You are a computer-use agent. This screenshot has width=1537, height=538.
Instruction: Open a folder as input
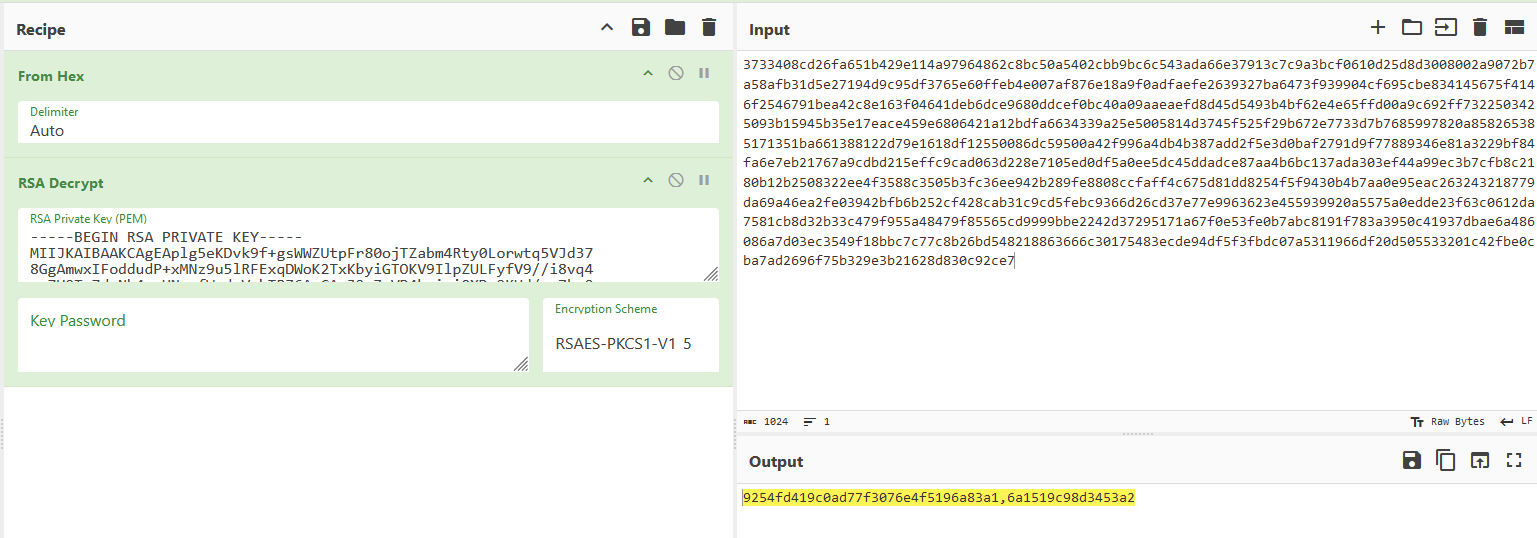coord(1412,28)
